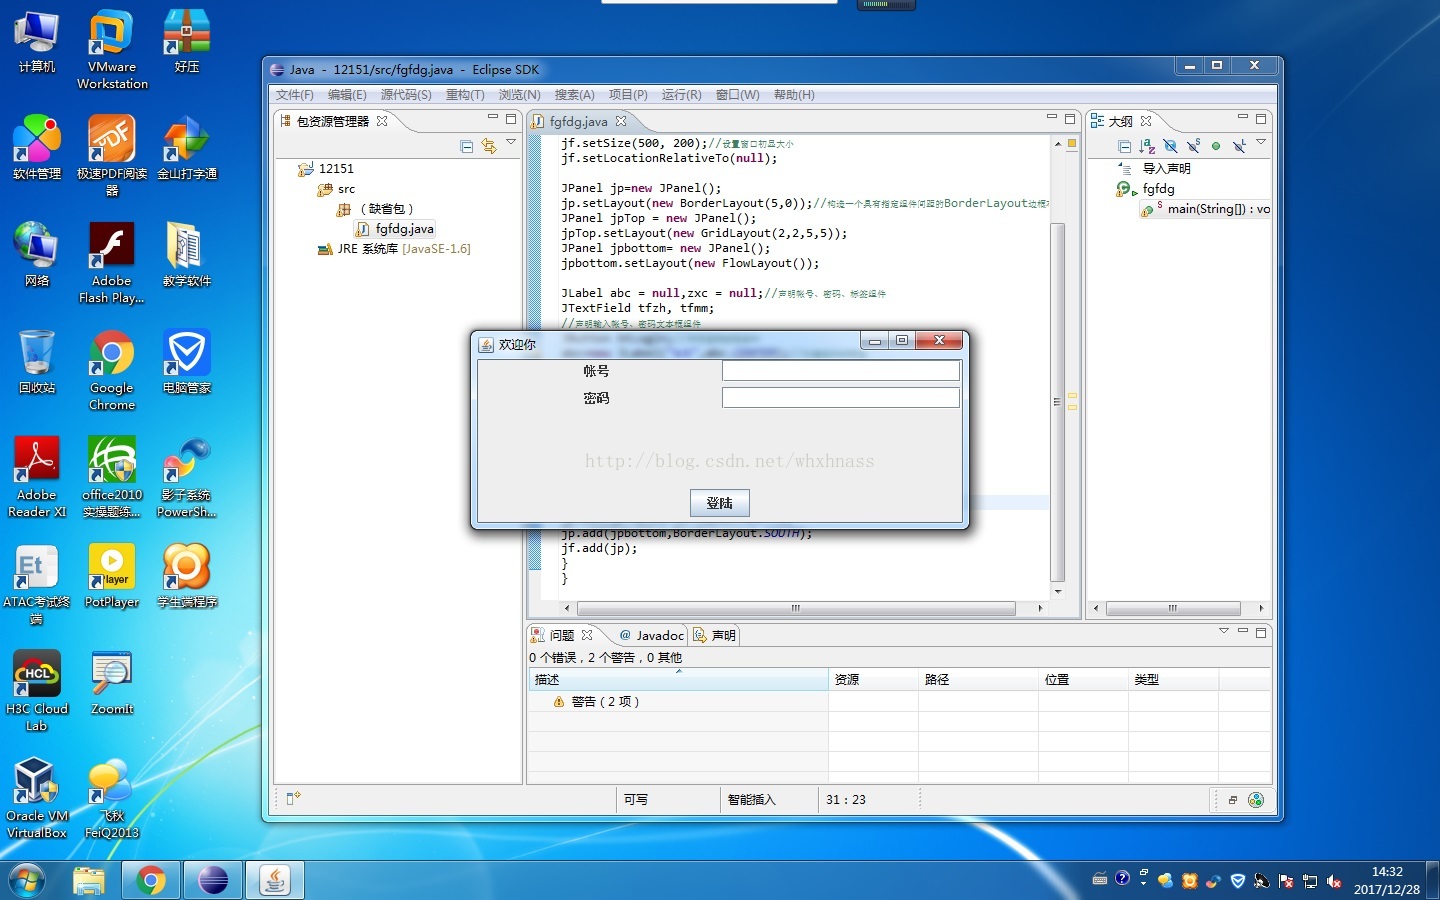This screenshot has height=900, width=1440.
Task: Open Windows Start button
Action: pyautogui.click(x=27, y=881)
